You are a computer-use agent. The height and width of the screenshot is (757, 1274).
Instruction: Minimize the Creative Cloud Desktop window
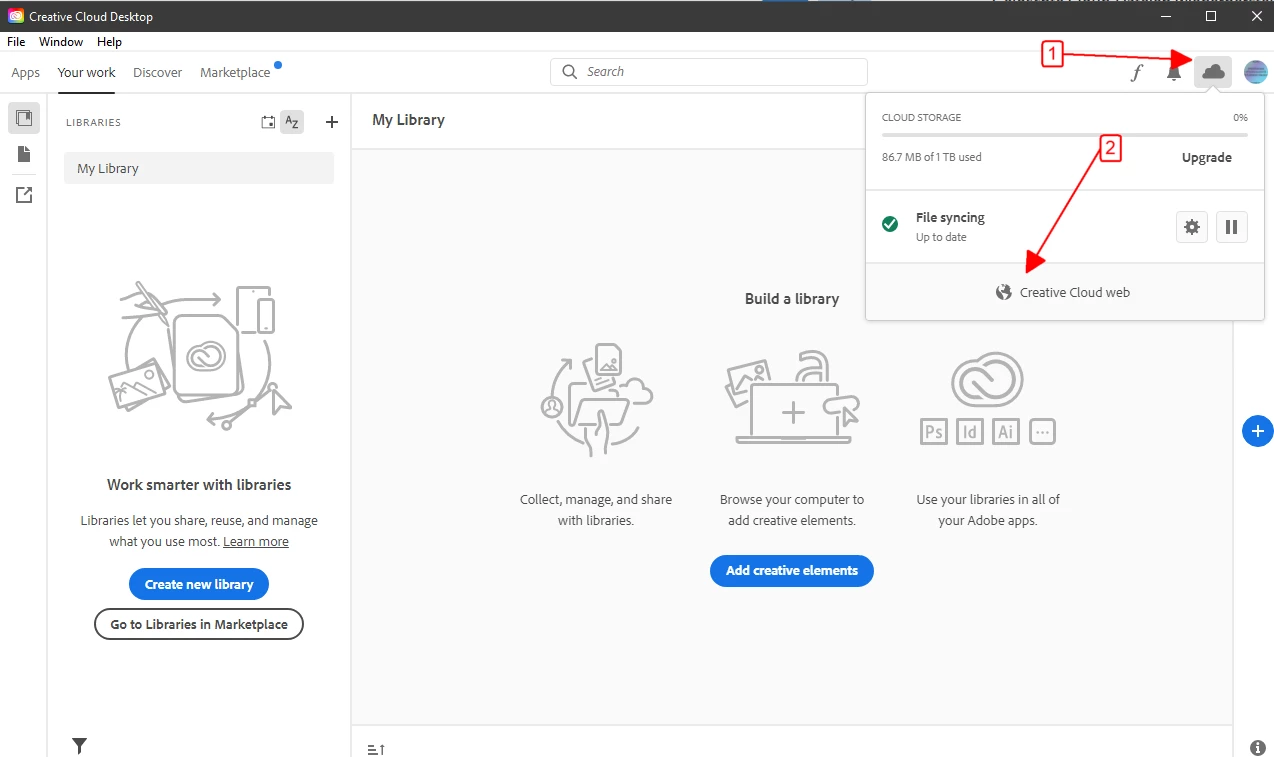click(1165, 16)
